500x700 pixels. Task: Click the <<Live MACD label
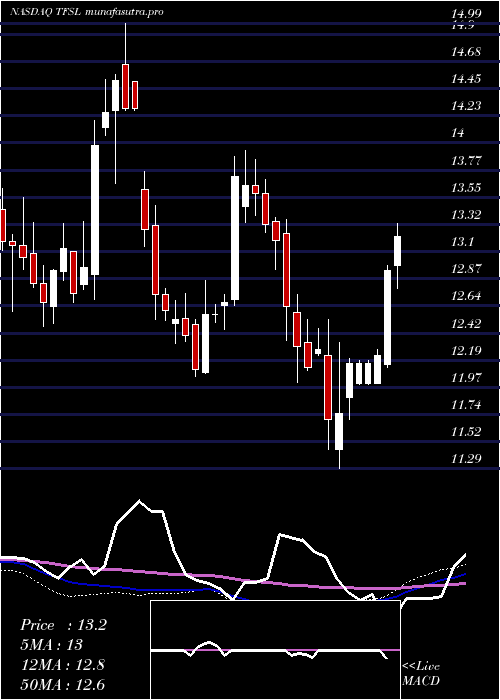point(421,674)
